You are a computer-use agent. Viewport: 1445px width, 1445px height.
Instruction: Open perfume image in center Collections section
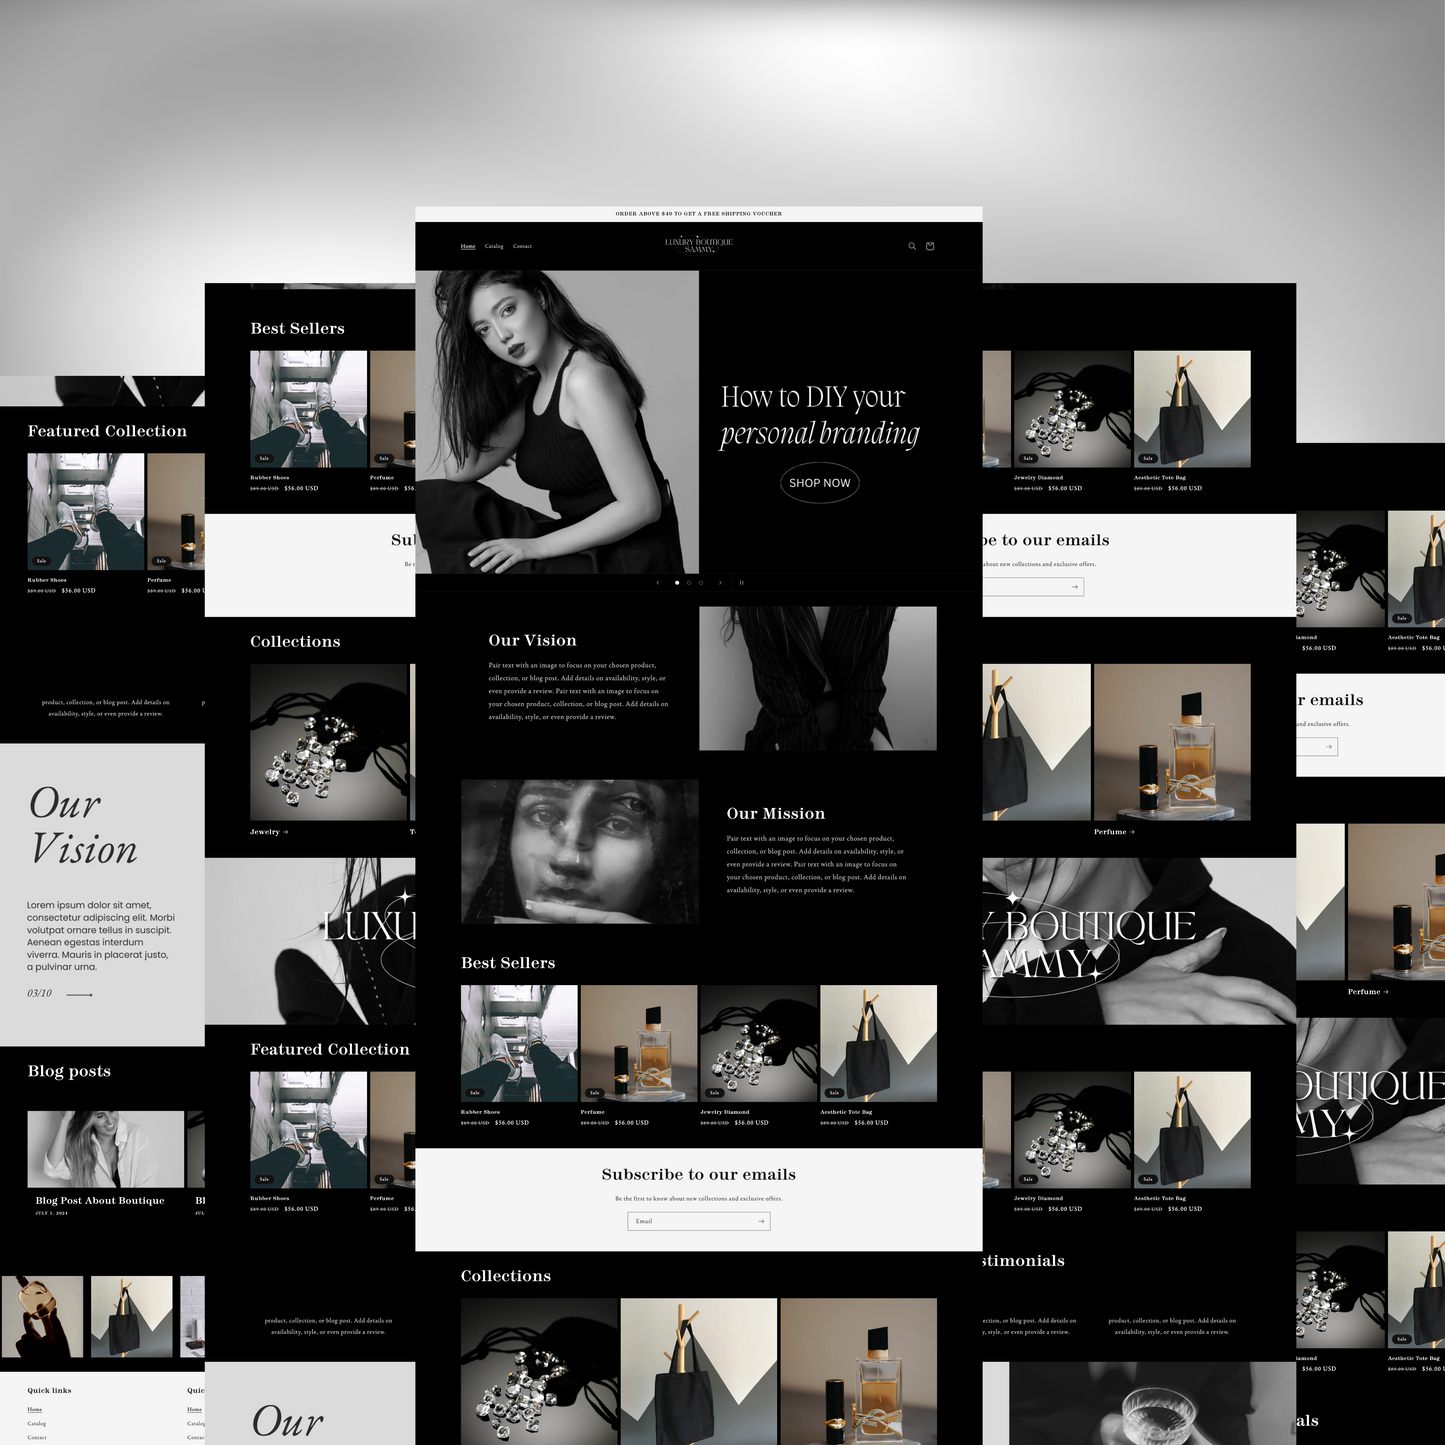[859, 1371]
